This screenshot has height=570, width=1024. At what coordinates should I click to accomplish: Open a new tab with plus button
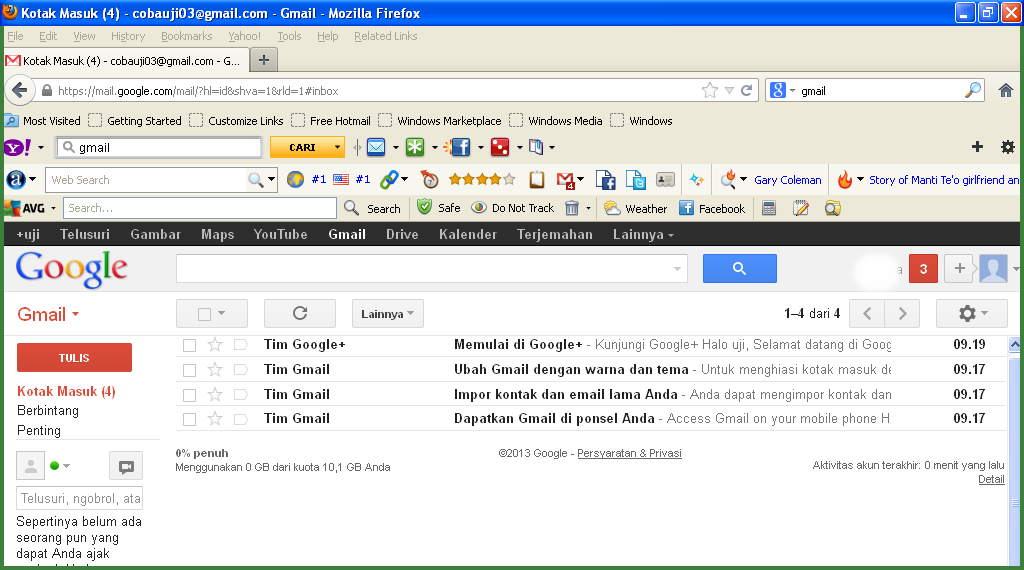(x=264, y=60)
